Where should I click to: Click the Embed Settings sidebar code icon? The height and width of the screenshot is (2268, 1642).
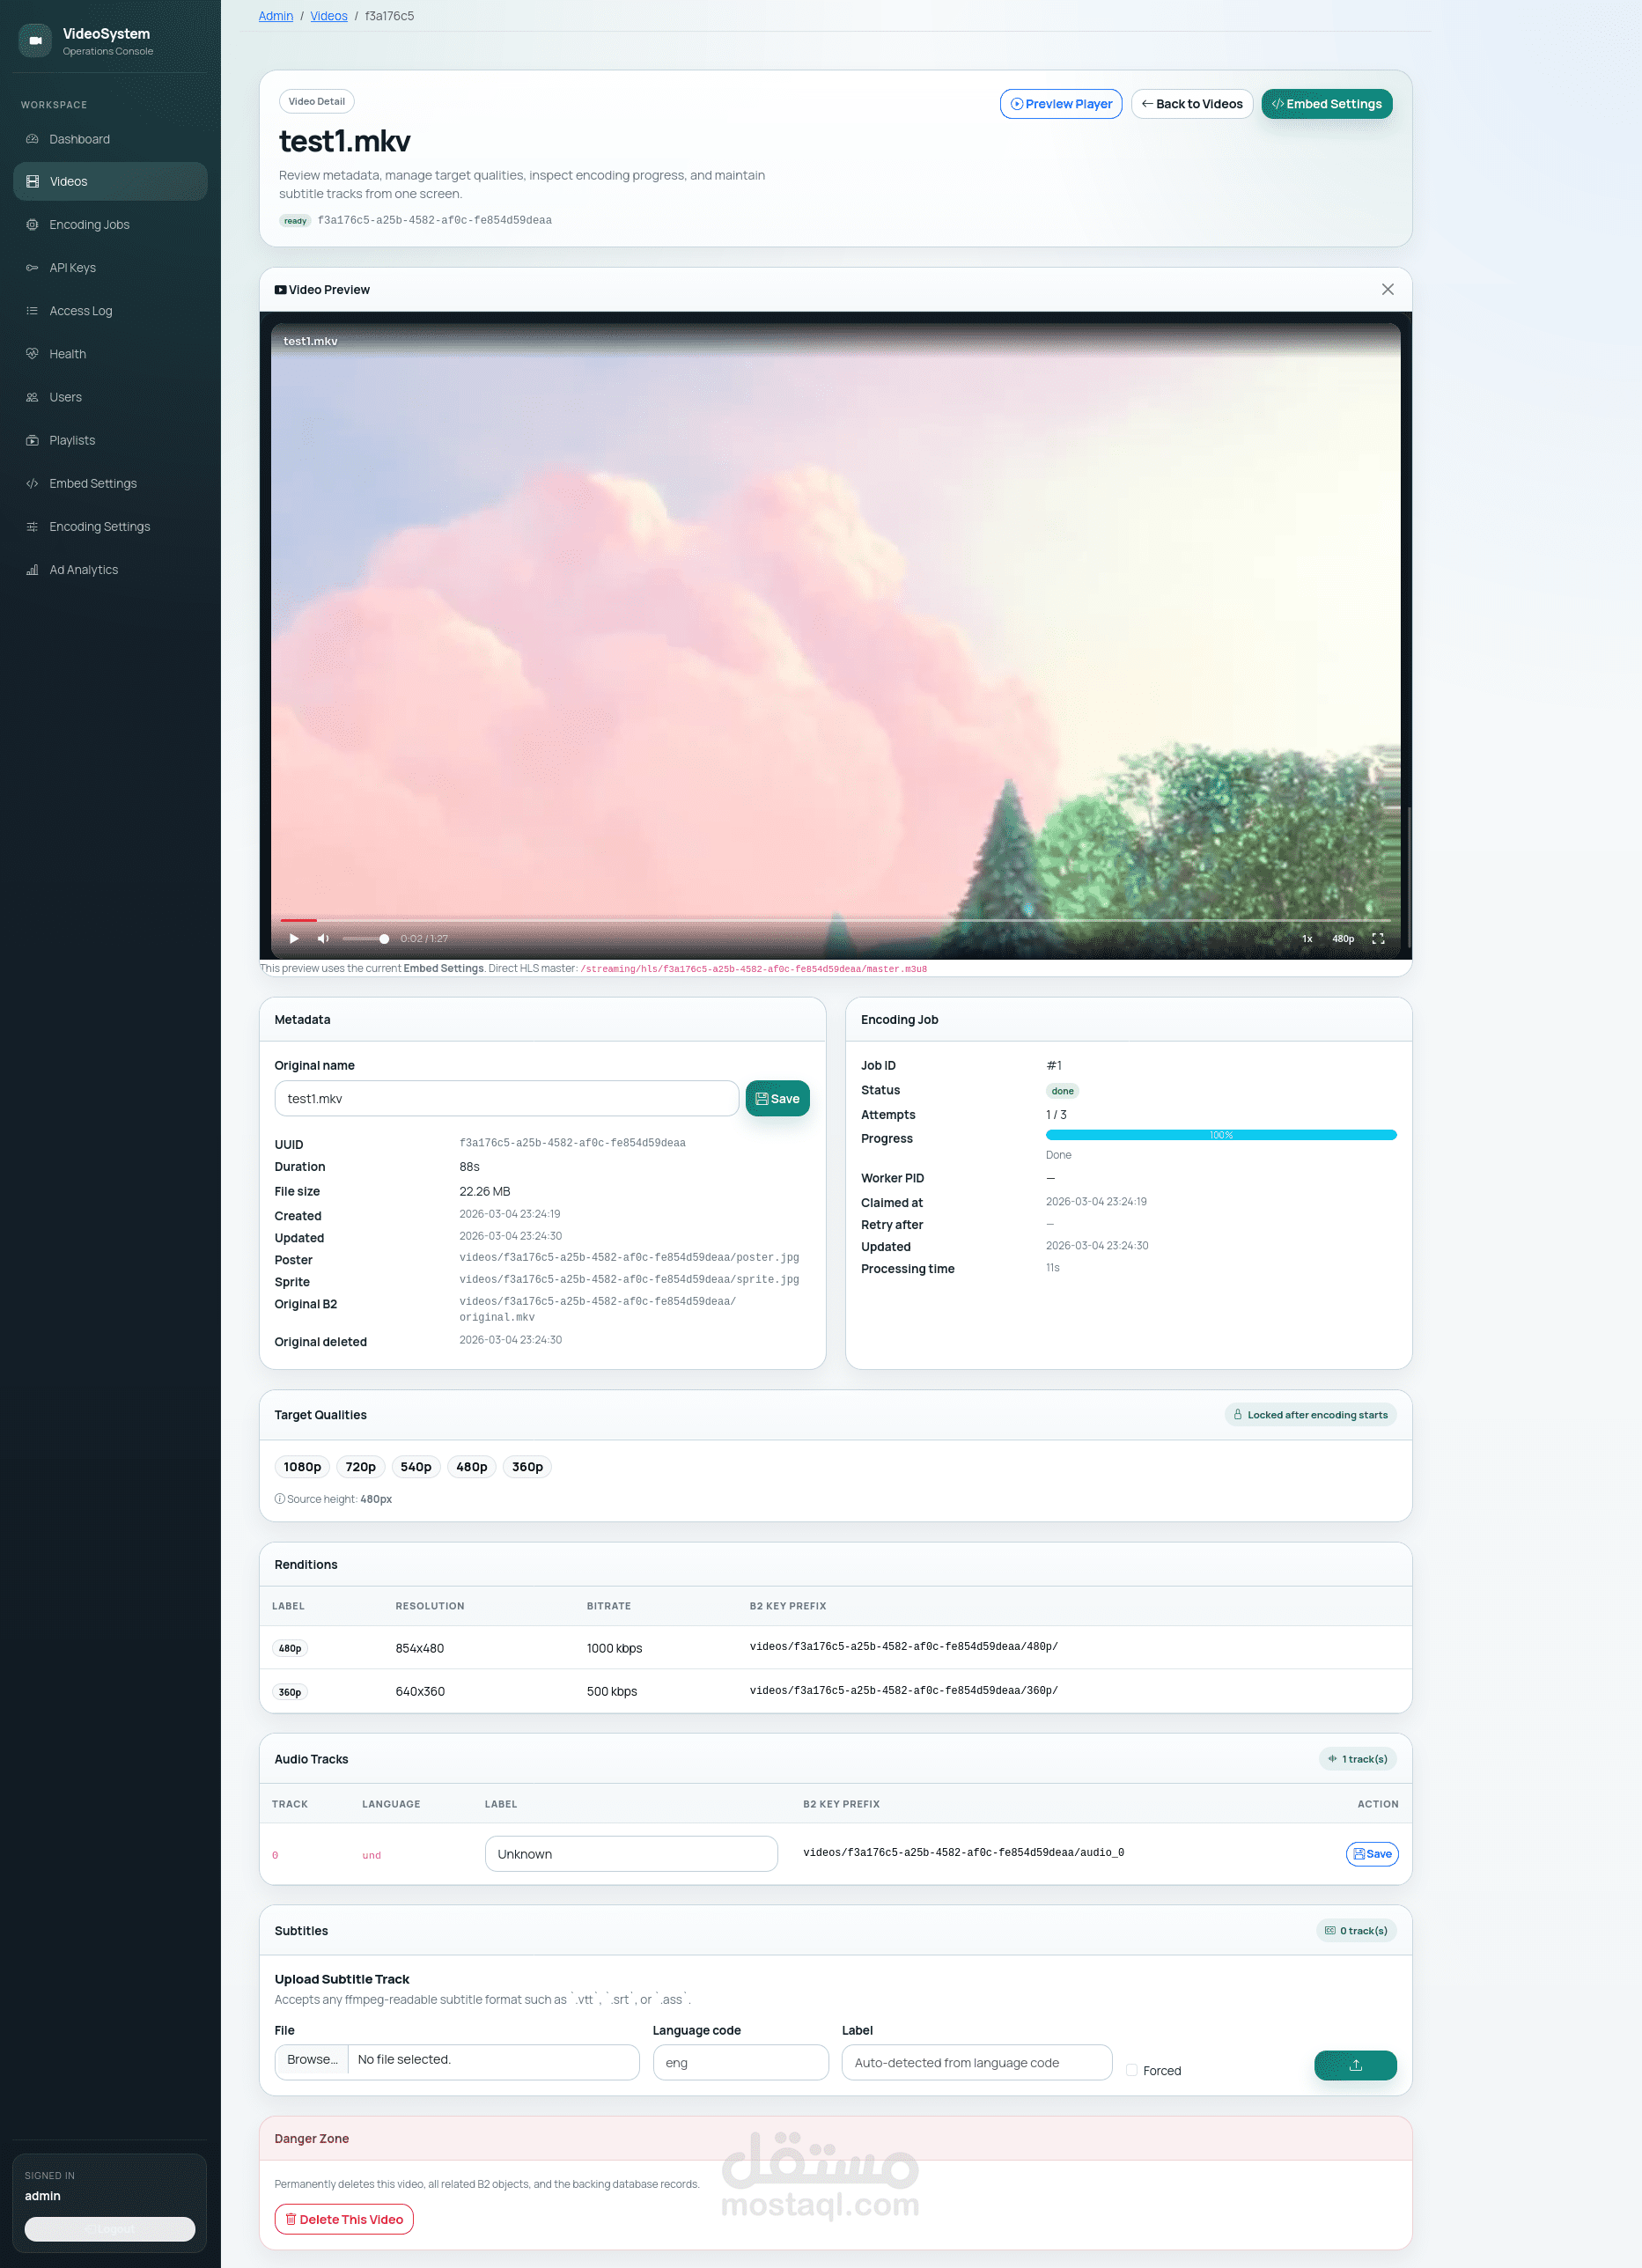tap(32, 483)
